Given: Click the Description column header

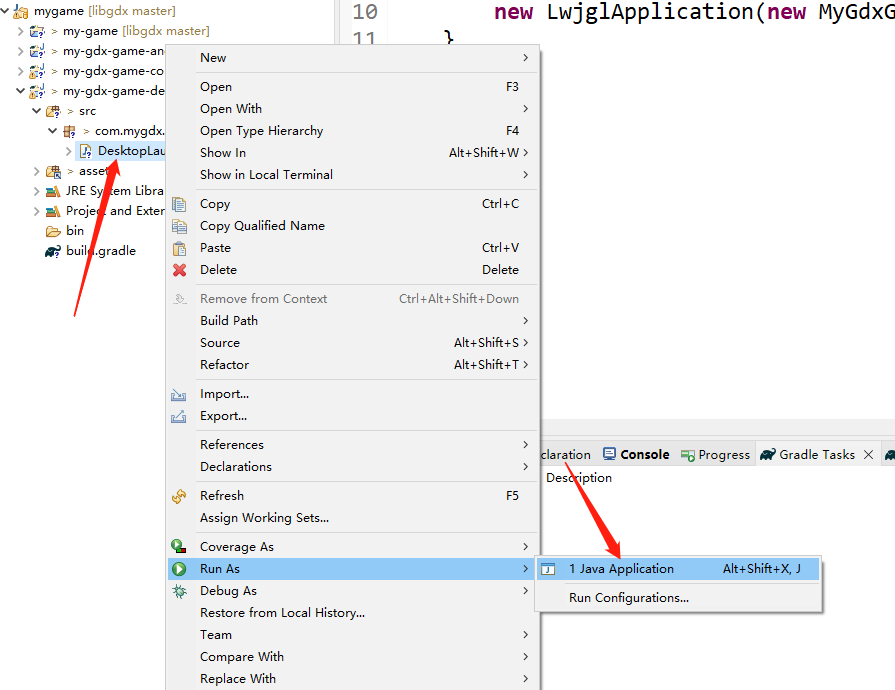Looking at the screenshot, I should pos(579,478).
